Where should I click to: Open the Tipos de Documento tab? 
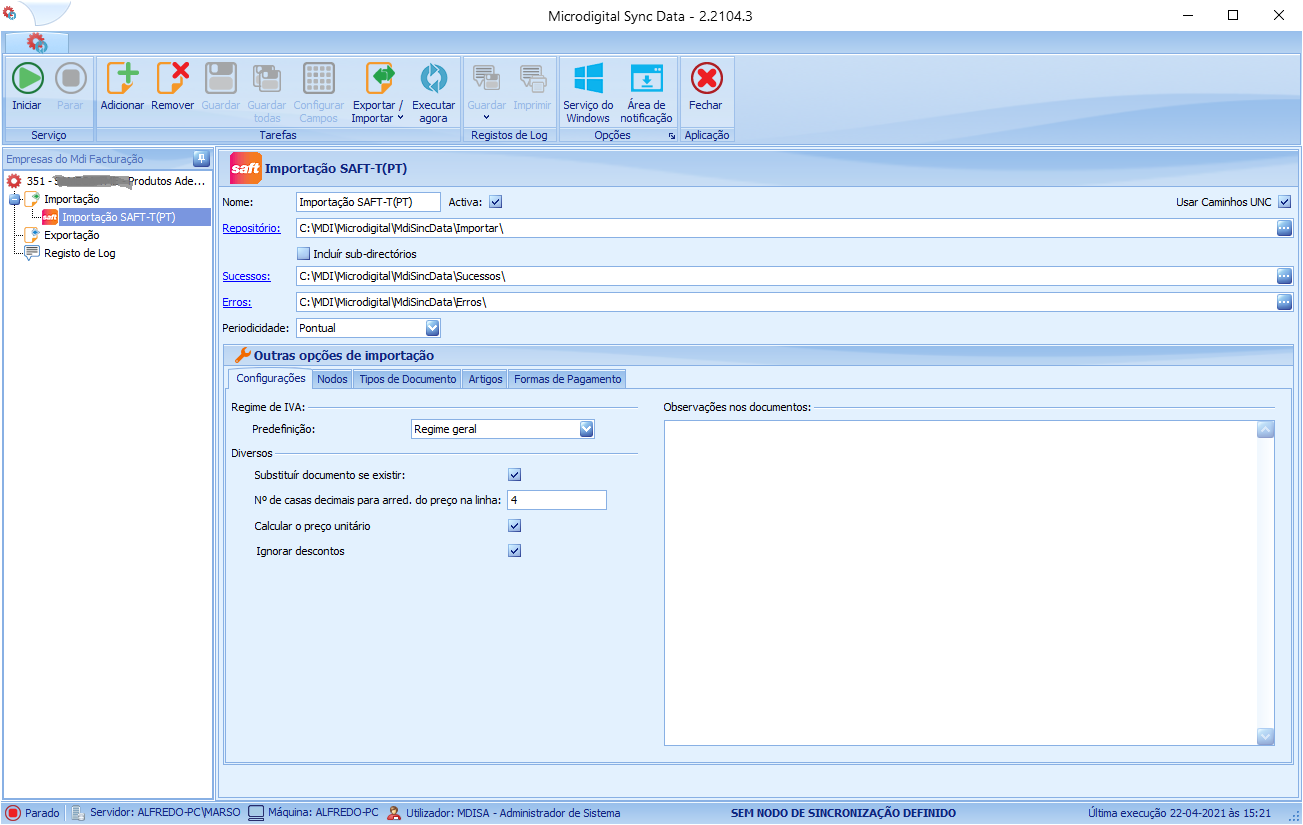pyautogui.click(x=408, y=379)
